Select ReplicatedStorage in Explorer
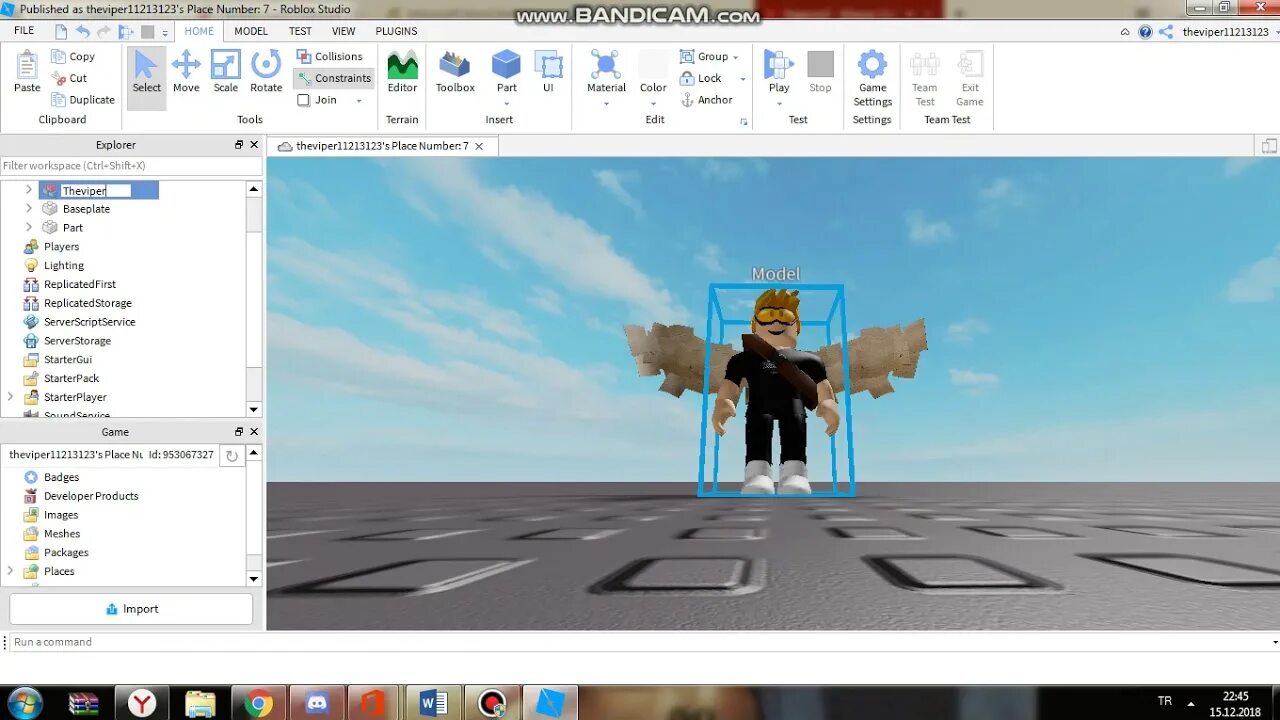1280x720 pixels. [88, 303]
